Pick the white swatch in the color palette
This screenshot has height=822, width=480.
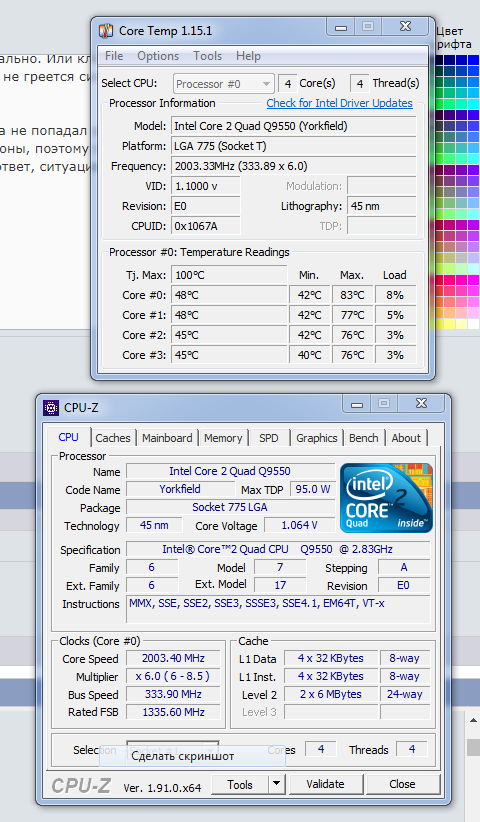tap(473, 324)
